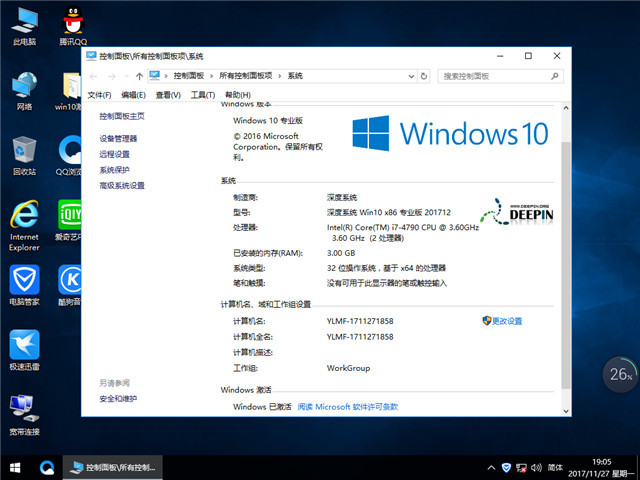Open the 电脑管家 desktop icon
640x480 pixels.
click(24, 285)
